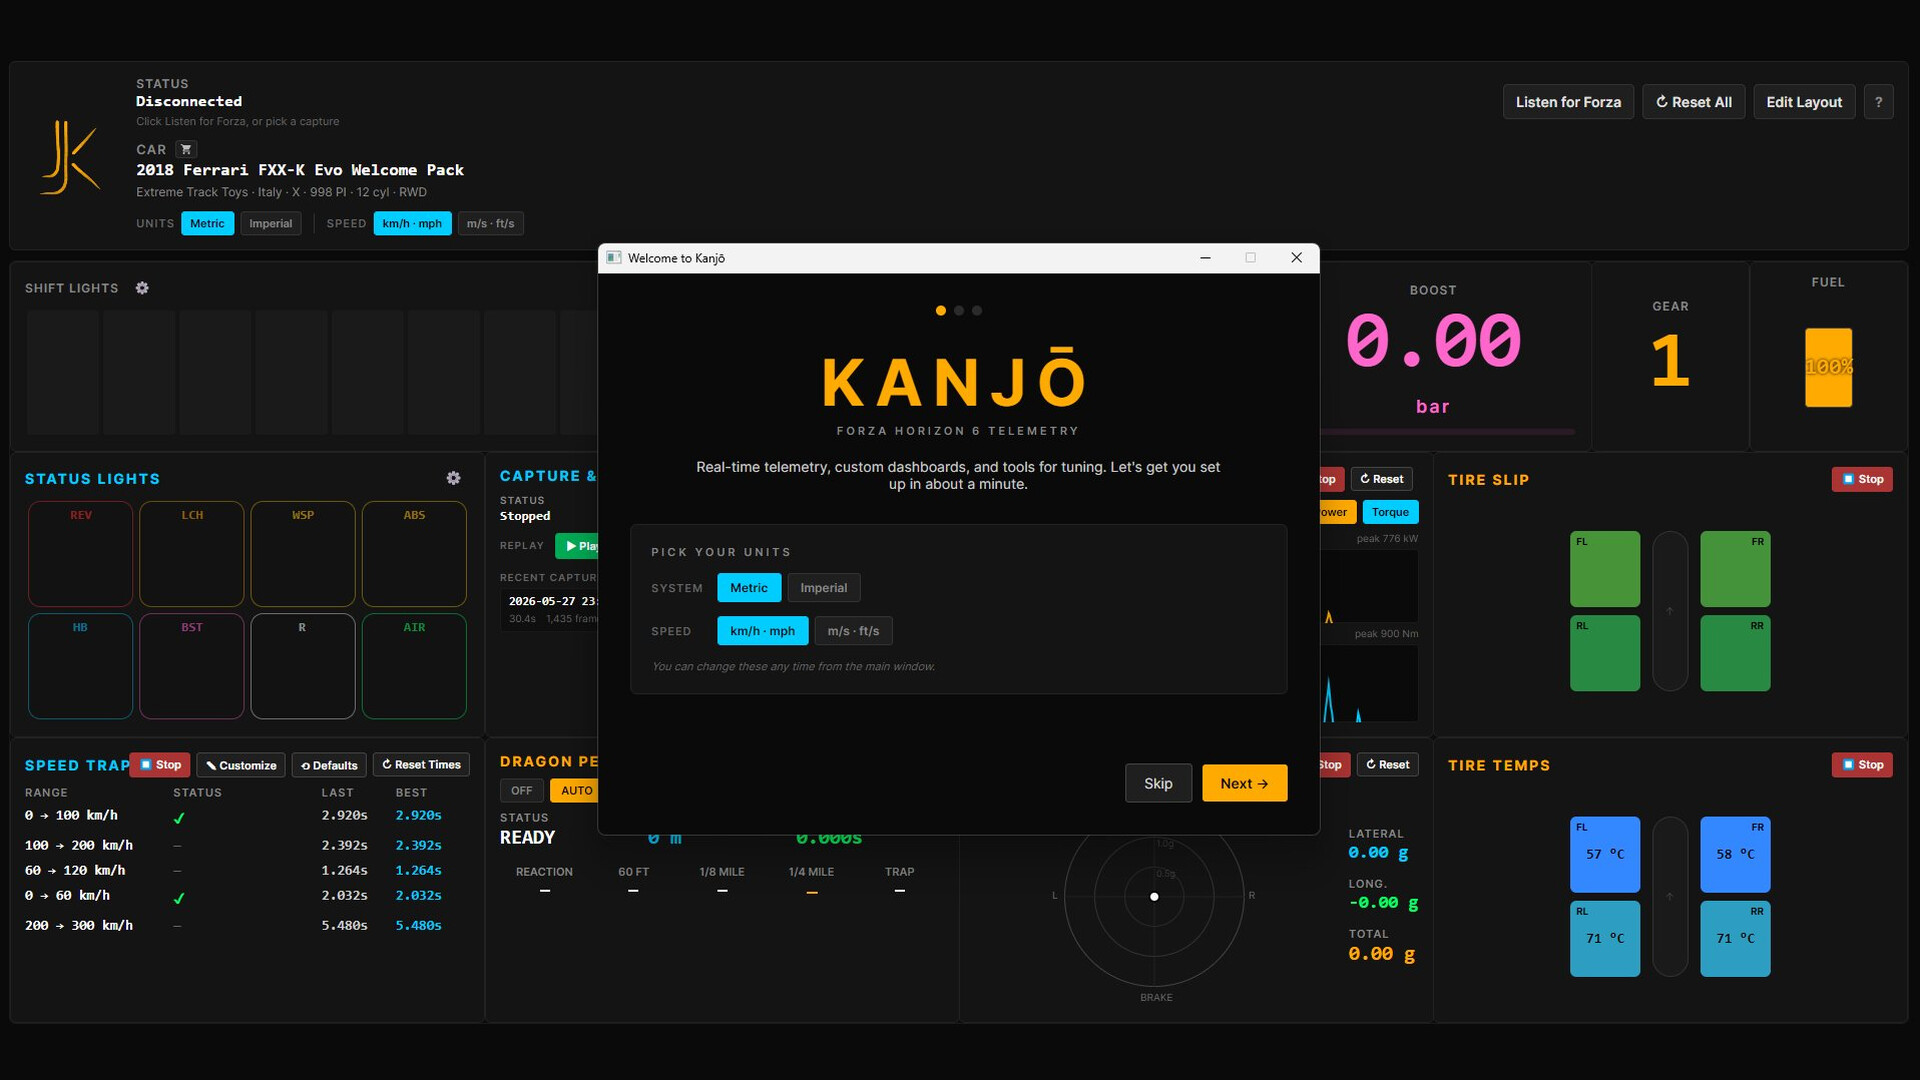Click the Tire Slip FL tire block
1920x1080 pixels.
tap(1605, 569)
